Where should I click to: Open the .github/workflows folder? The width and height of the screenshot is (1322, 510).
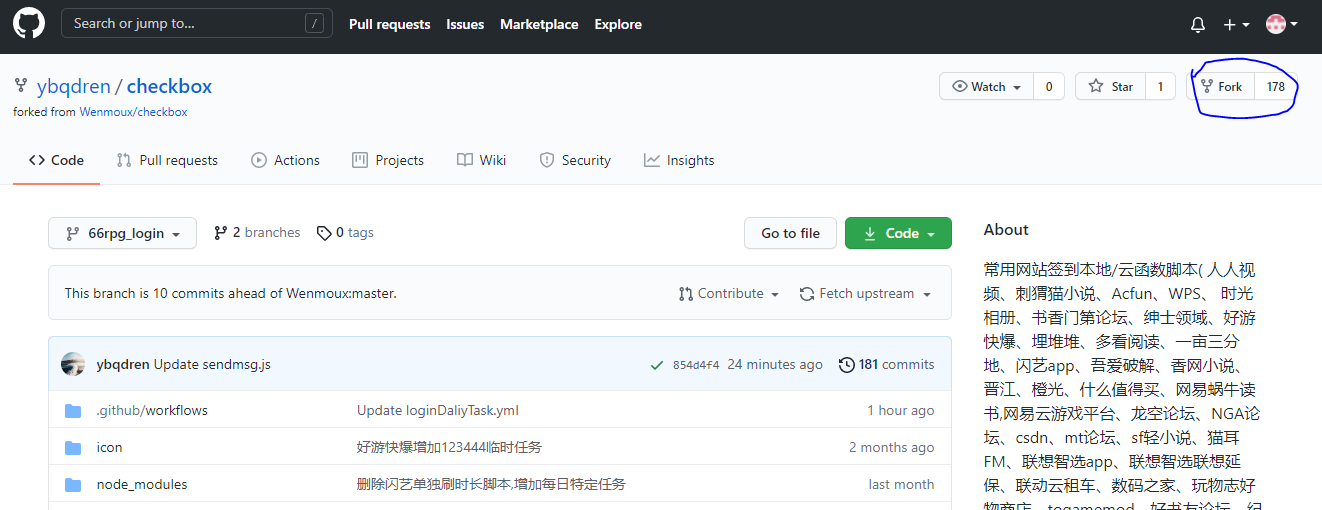click(152, 410)
